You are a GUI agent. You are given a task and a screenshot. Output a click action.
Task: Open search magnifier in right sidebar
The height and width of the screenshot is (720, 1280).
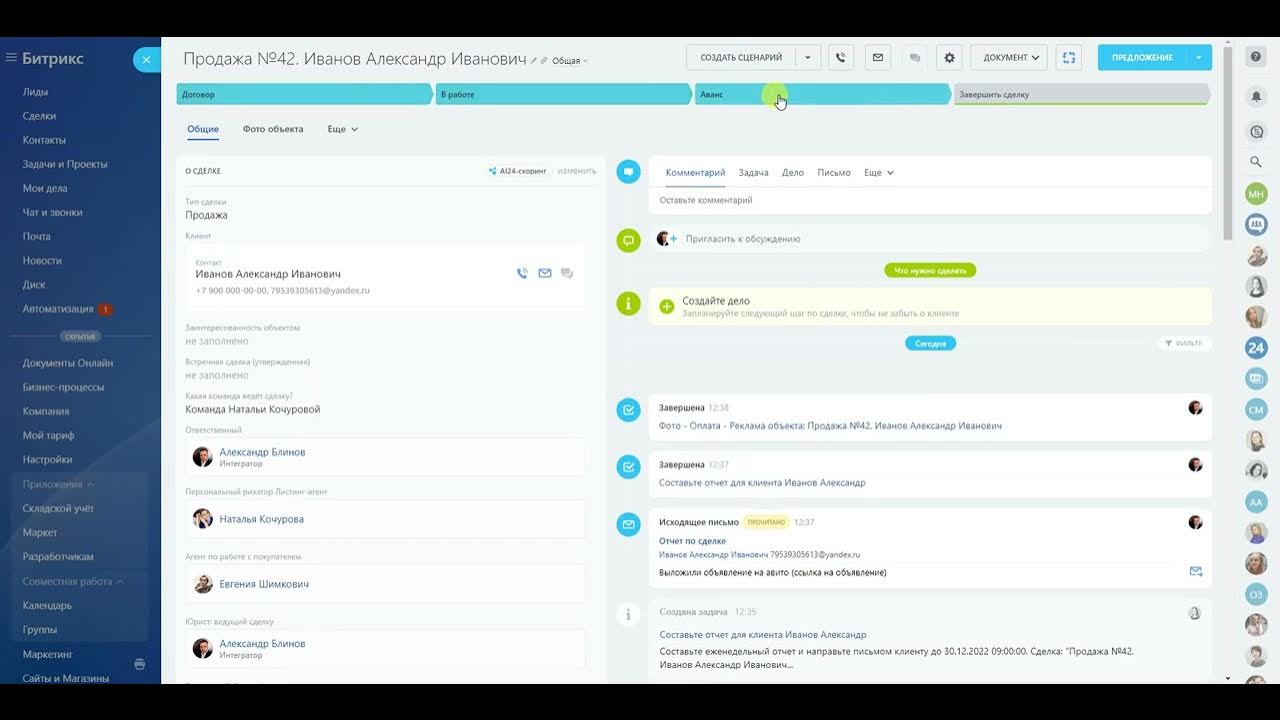coord(1256,162)
